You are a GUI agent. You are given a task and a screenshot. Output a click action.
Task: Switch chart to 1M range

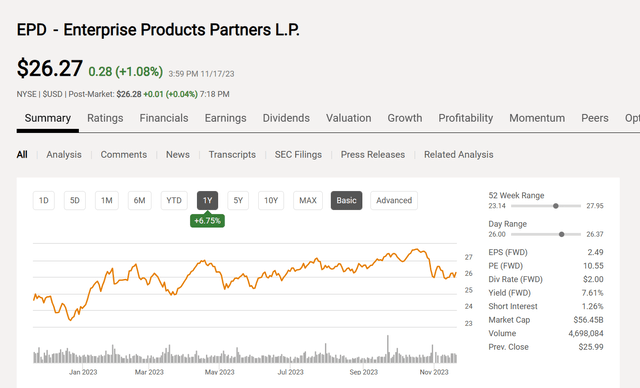(x=107, y=200)
